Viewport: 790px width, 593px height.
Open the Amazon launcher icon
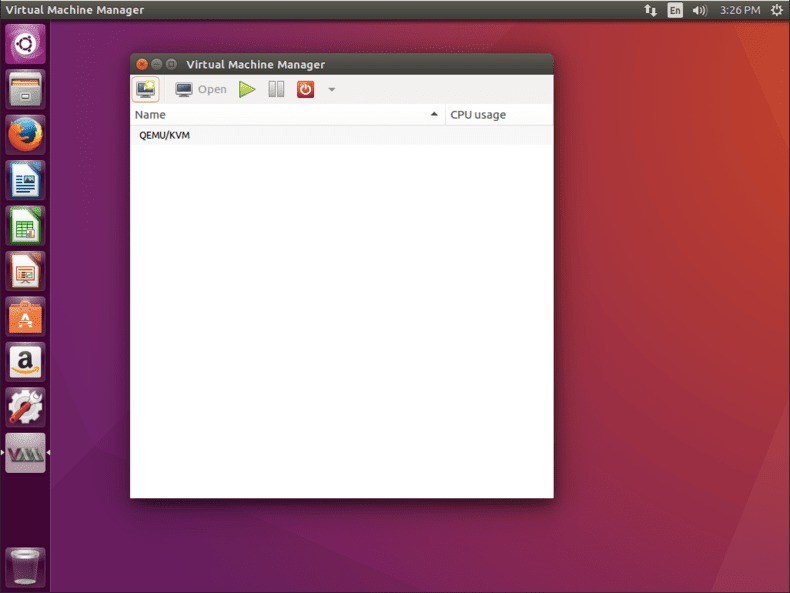click(25, 362)
